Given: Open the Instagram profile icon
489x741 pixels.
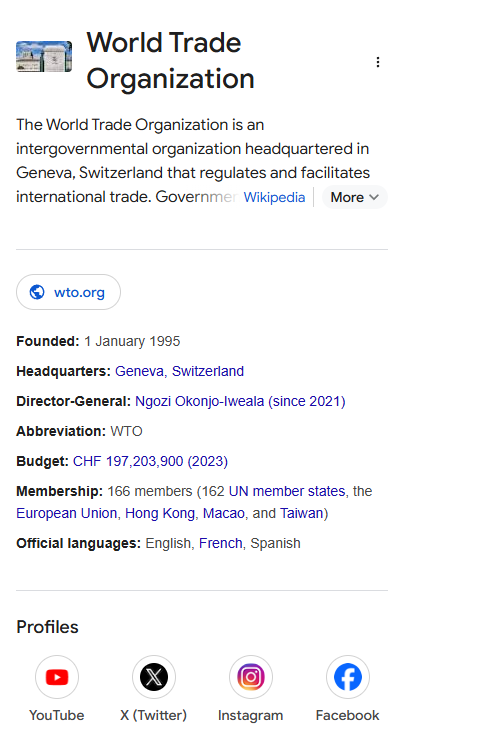Looking at the screenshot, I should (x=251, y=677).
